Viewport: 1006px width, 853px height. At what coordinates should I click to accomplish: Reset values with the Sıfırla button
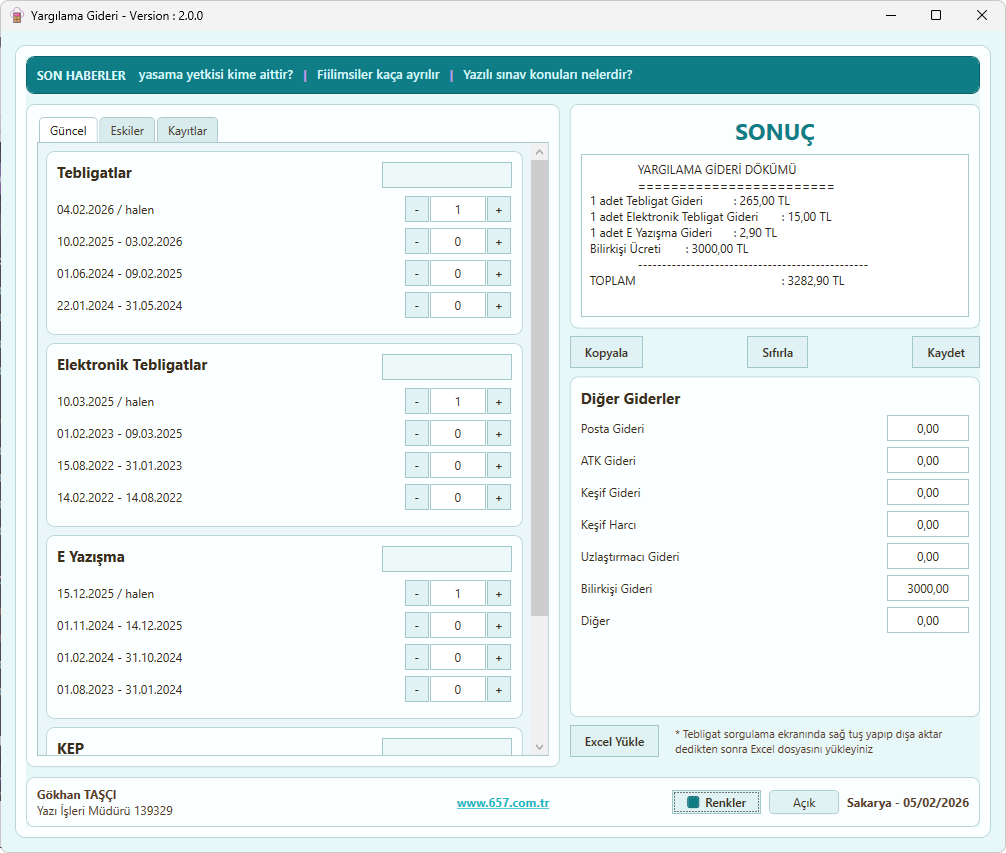point(777,352)
